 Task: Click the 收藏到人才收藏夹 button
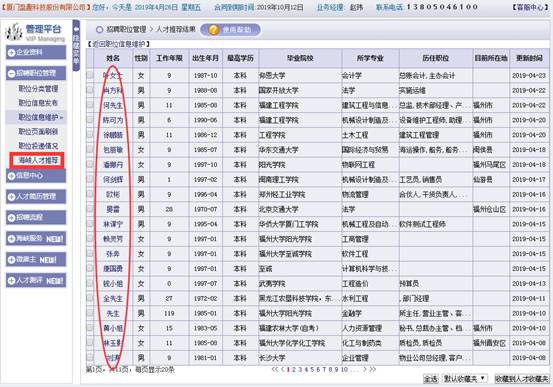522,379
